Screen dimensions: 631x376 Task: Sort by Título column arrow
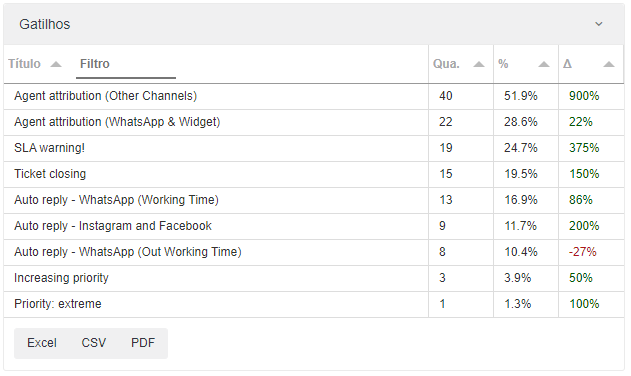pyautogui.click(x=56, y=64)
